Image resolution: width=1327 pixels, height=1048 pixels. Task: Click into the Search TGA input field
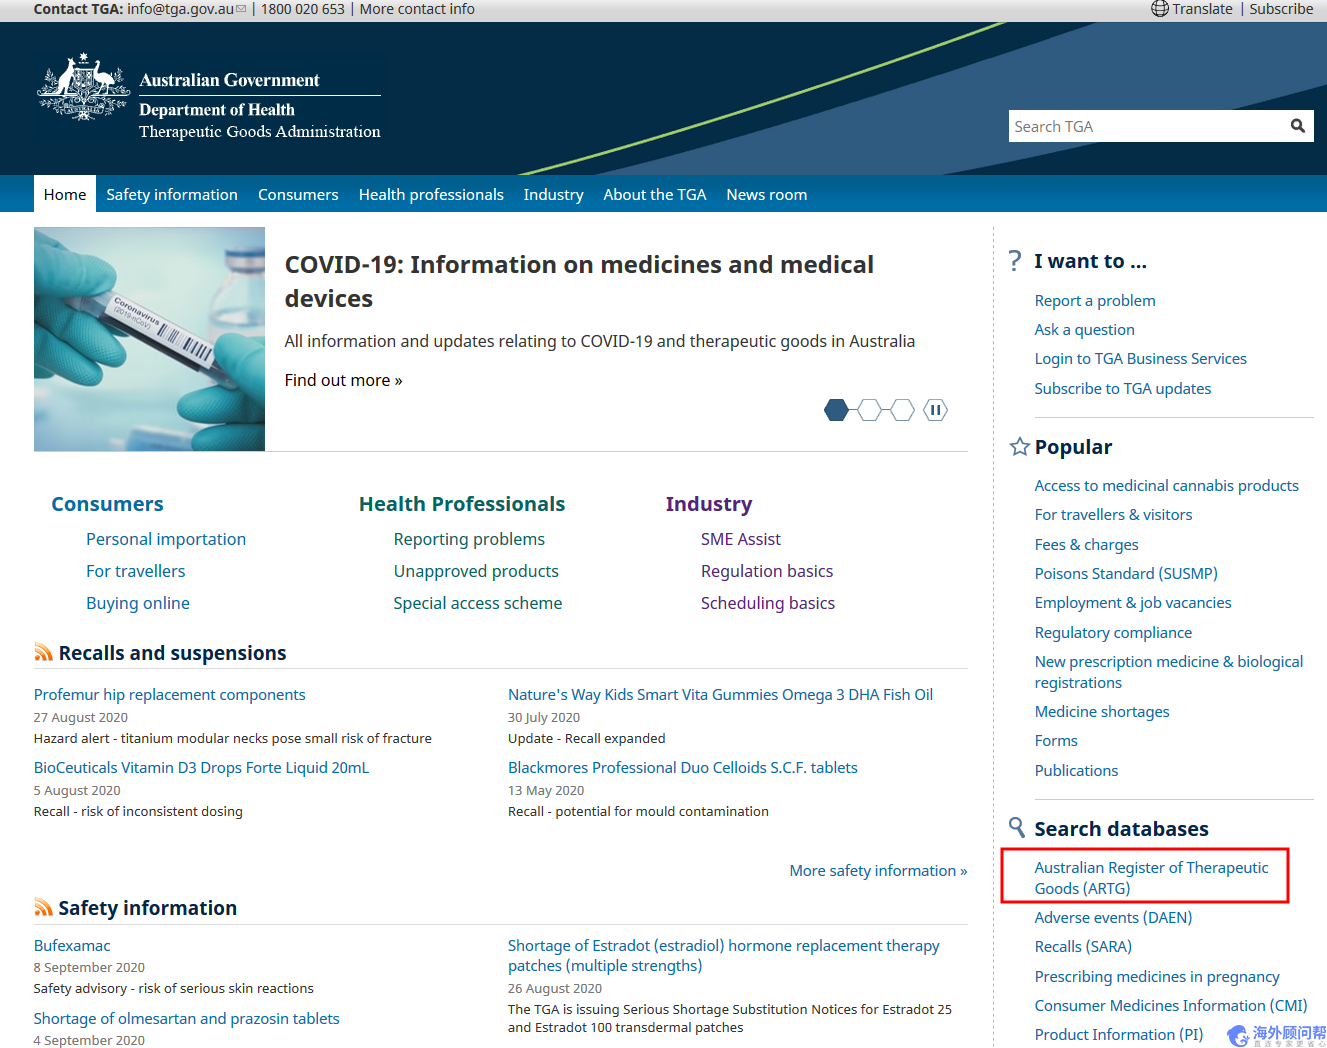click(x=1147, y=126)
